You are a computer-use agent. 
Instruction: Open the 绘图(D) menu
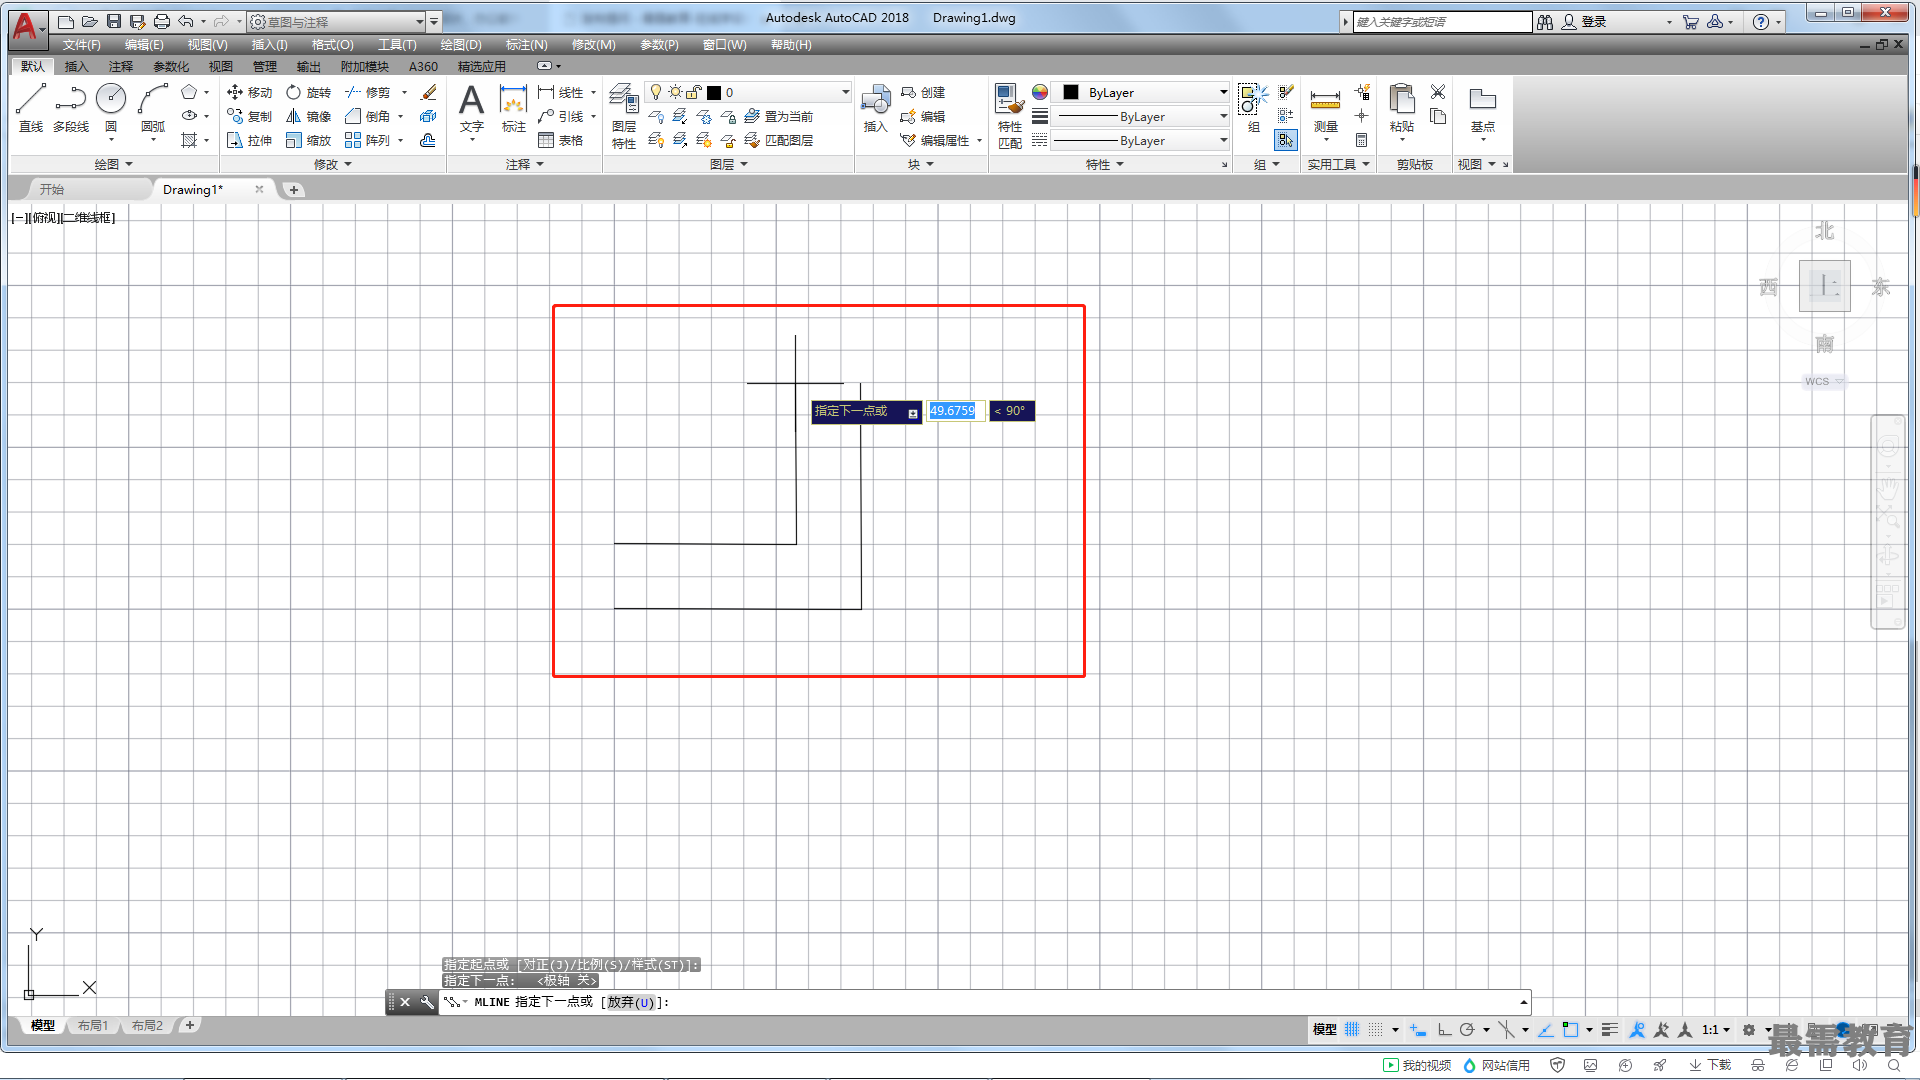461,45
